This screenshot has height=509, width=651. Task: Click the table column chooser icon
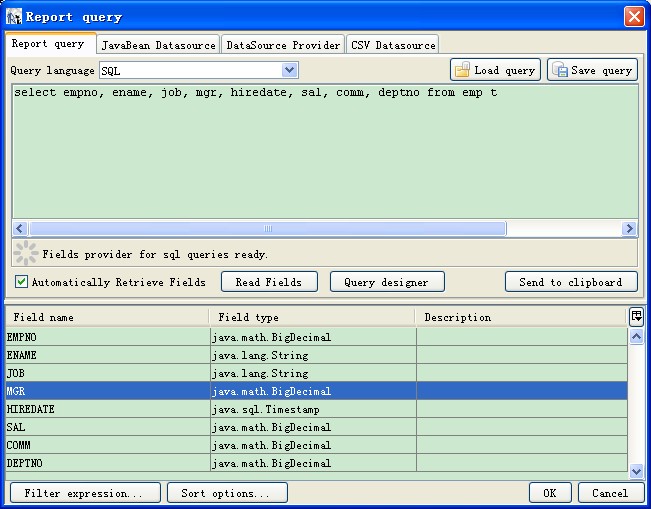pos(636,316)
